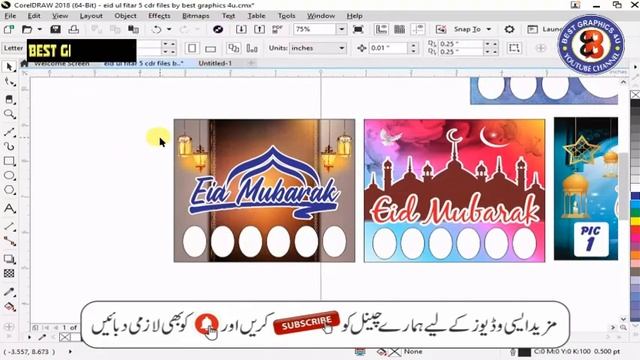
Task: Click the Export icon
Action: pyautogui.click(x=259, y=29)
